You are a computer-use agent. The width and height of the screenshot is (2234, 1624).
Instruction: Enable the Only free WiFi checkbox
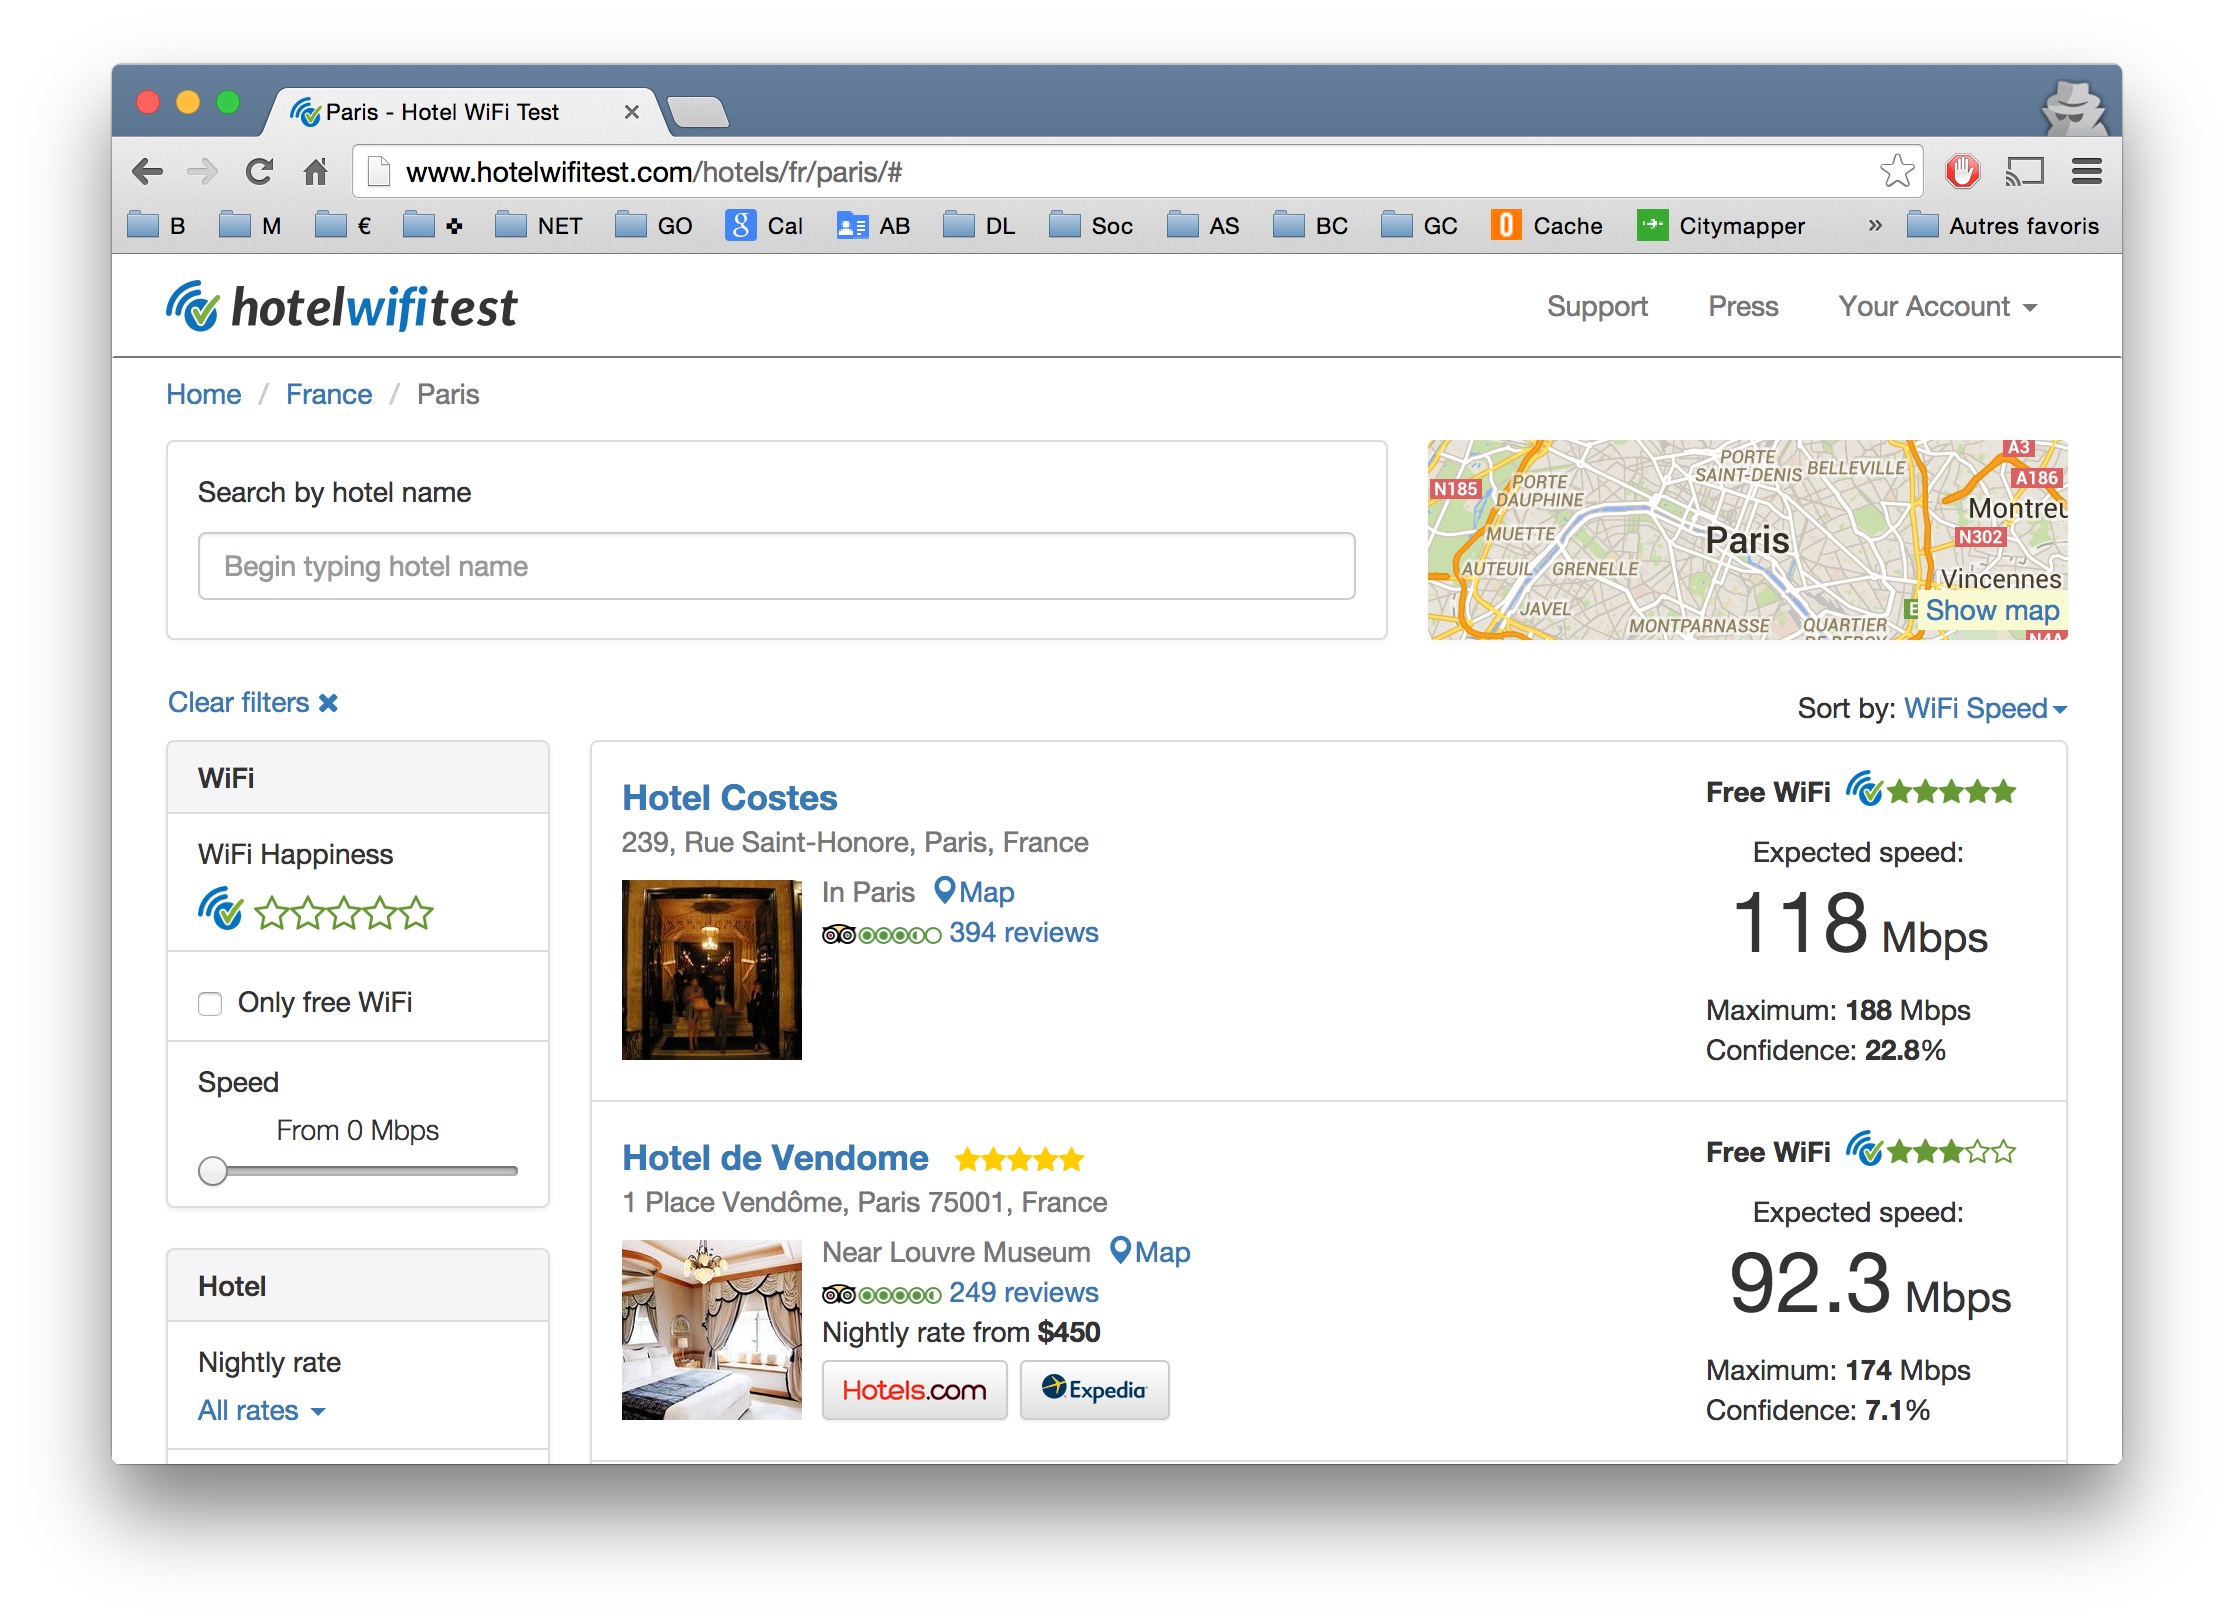210,1003
